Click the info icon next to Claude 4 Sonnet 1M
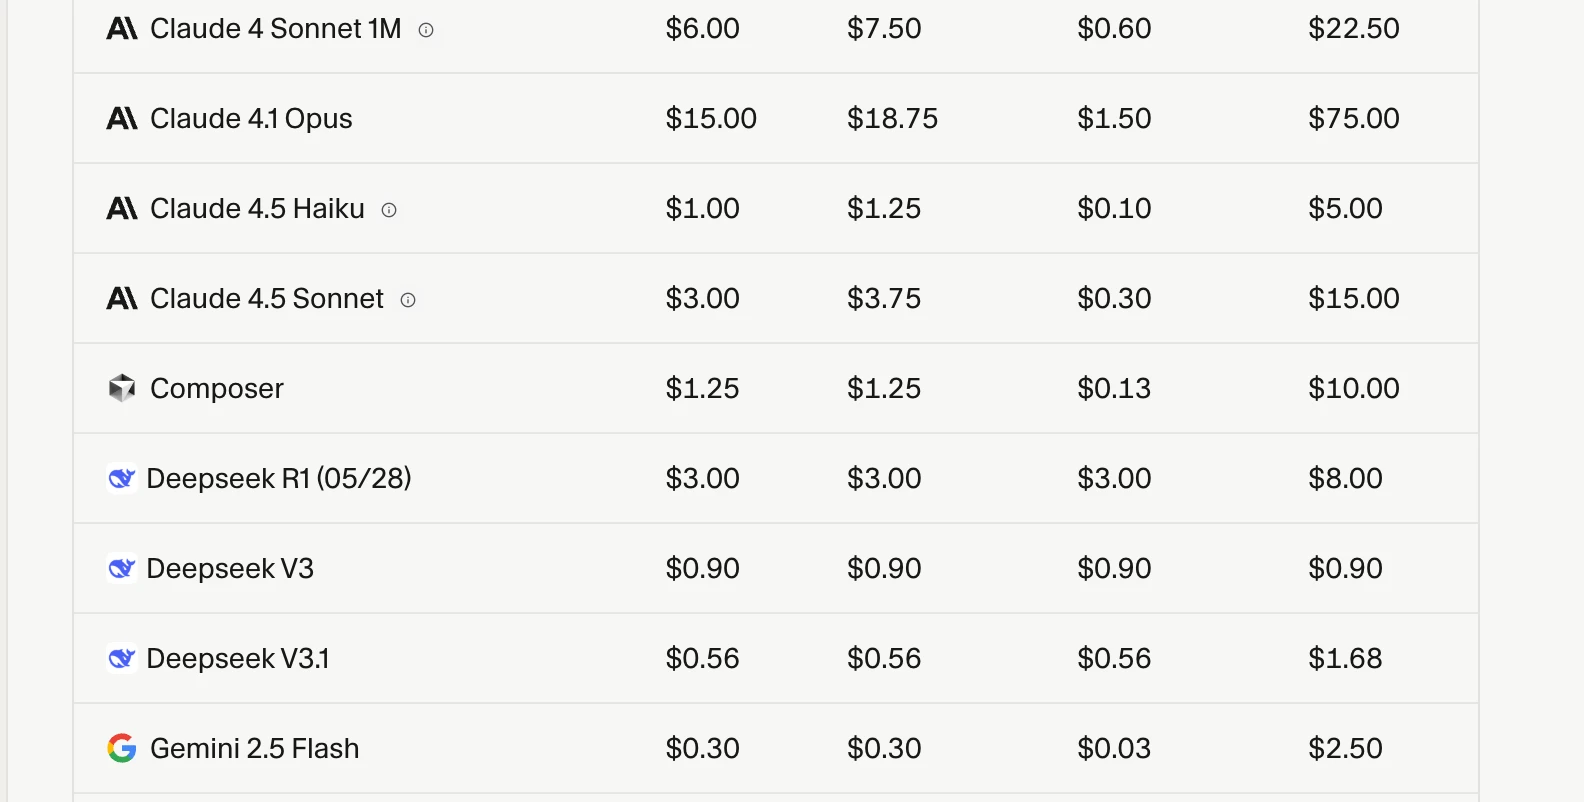The image size is (1584, 802). point(426,30)
